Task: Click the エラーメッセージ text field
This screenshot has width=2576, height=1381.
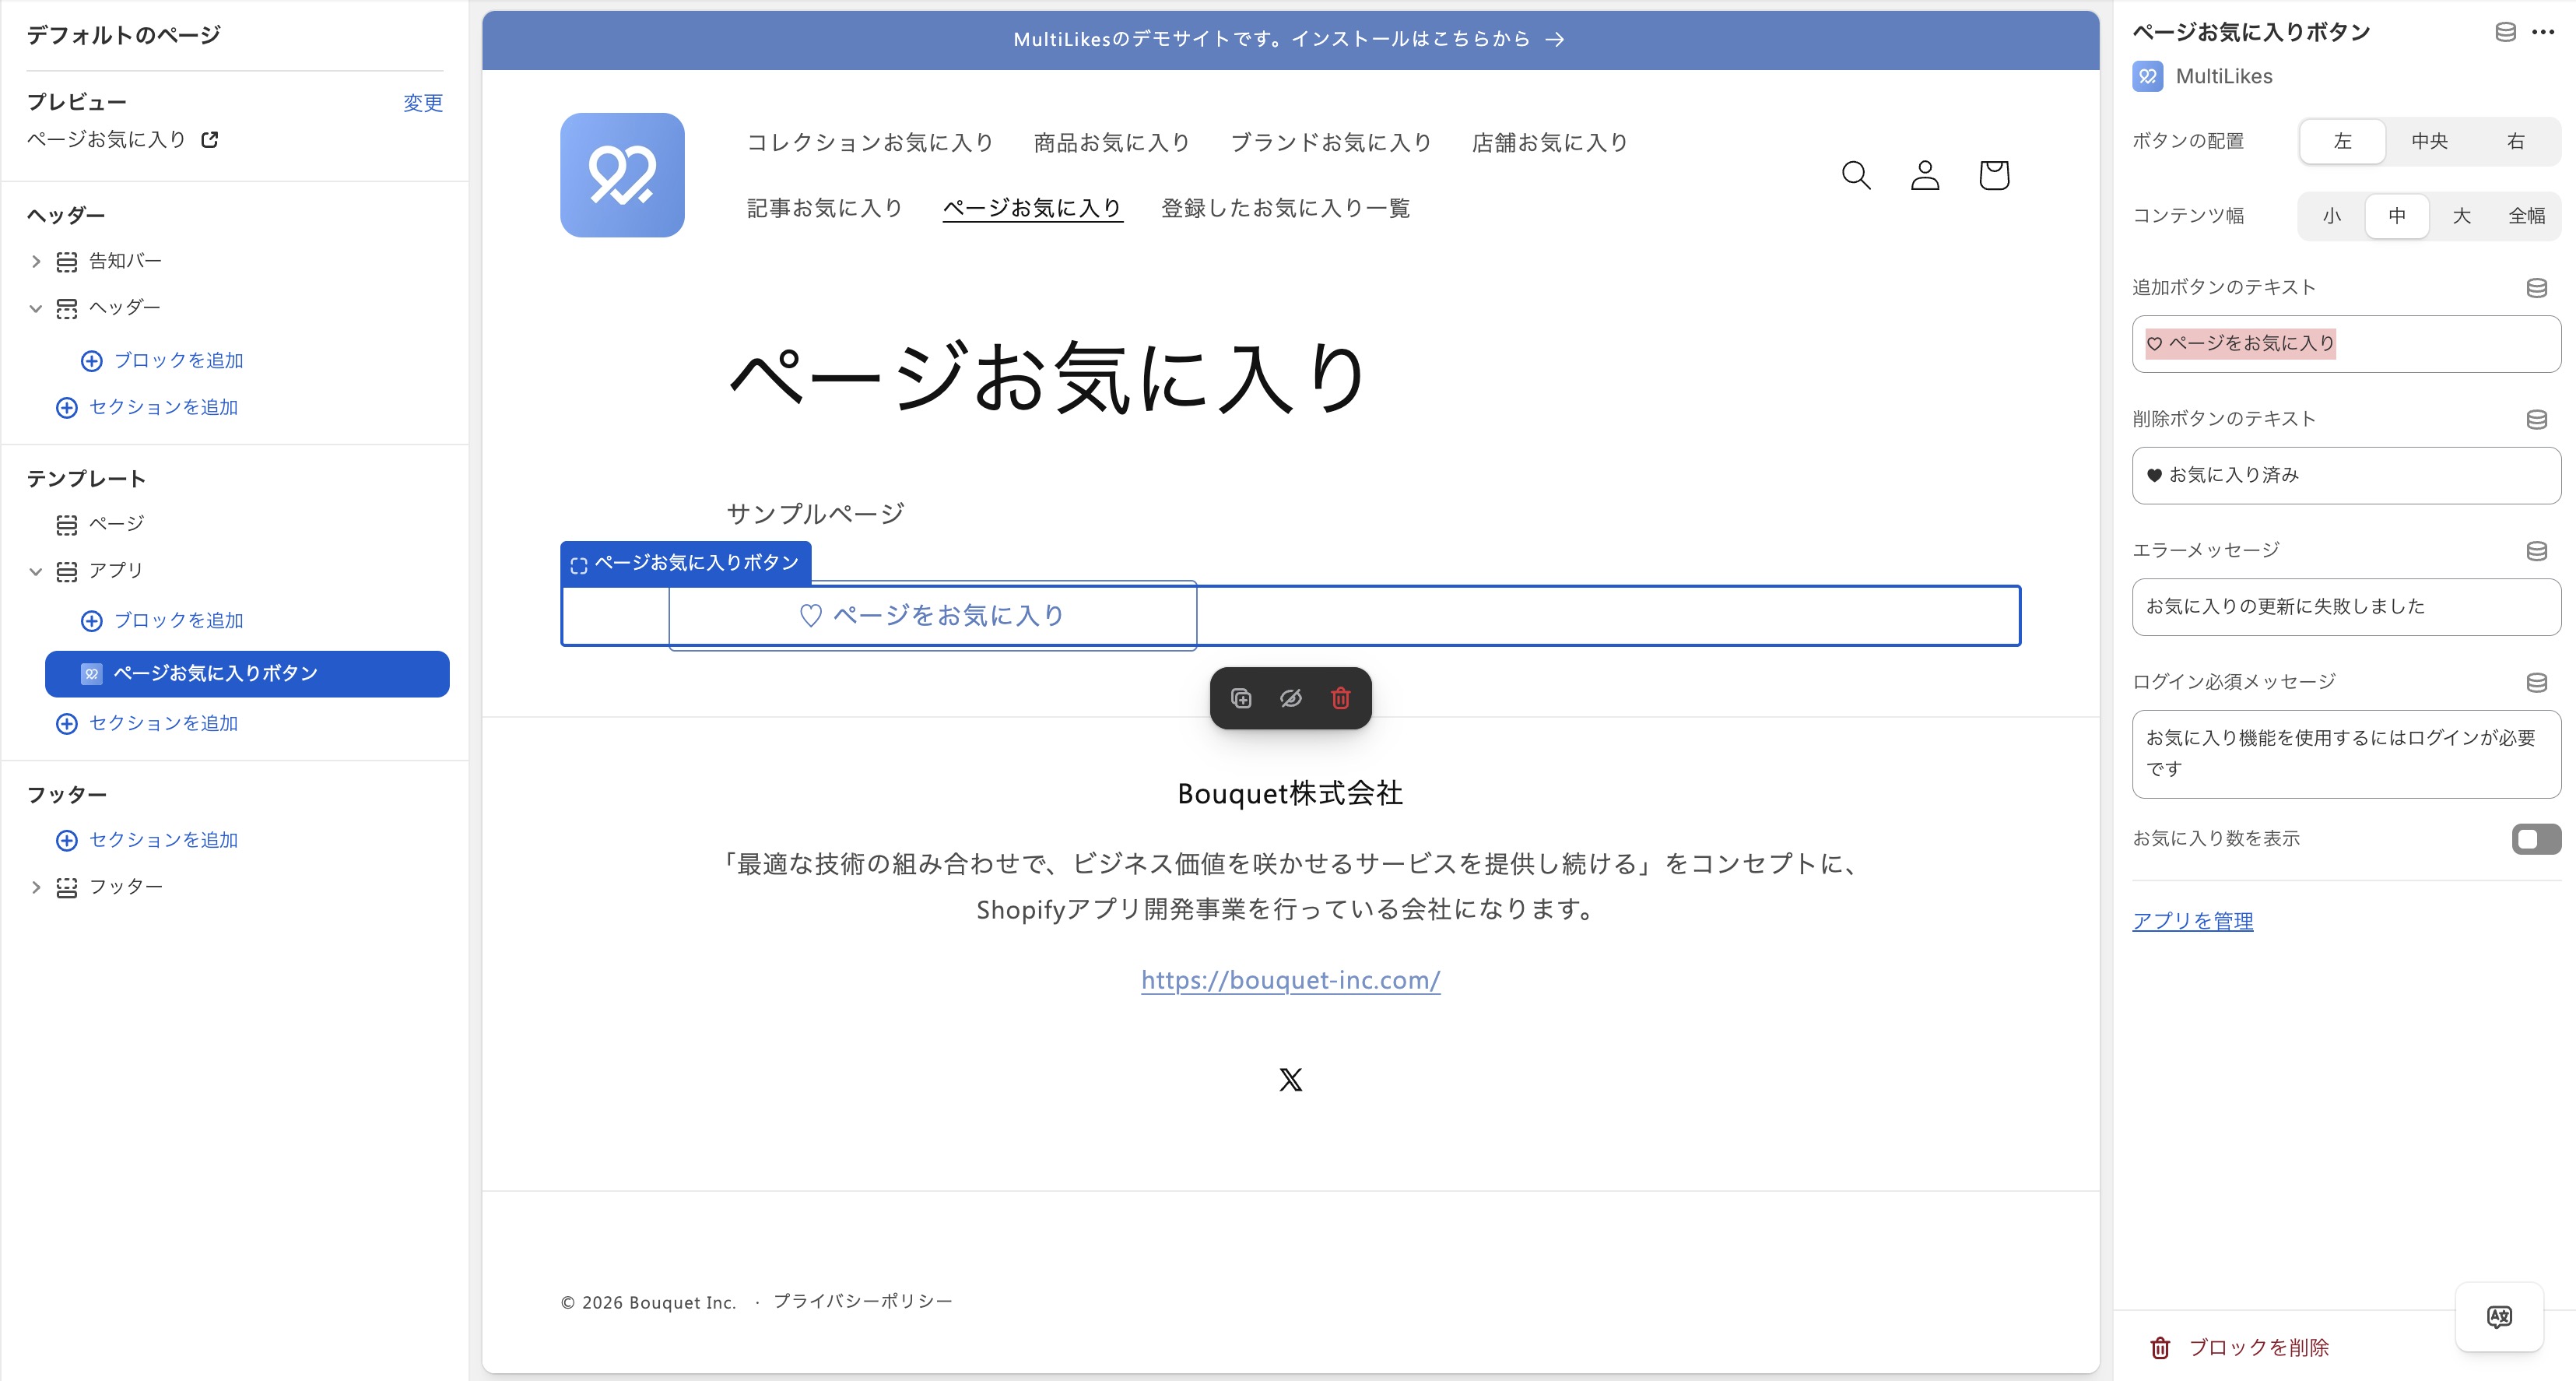Action: tap(2345, 607)
